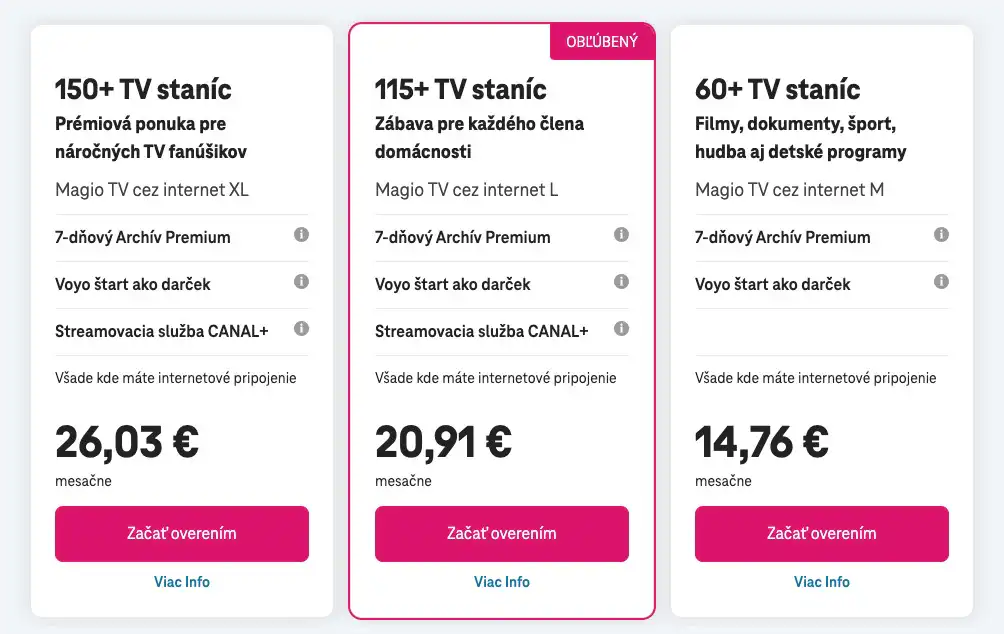This screenshot has height=634, width=1004.
Task: Click the OBĽÚBENÝ badge
Action: (602, 41)
